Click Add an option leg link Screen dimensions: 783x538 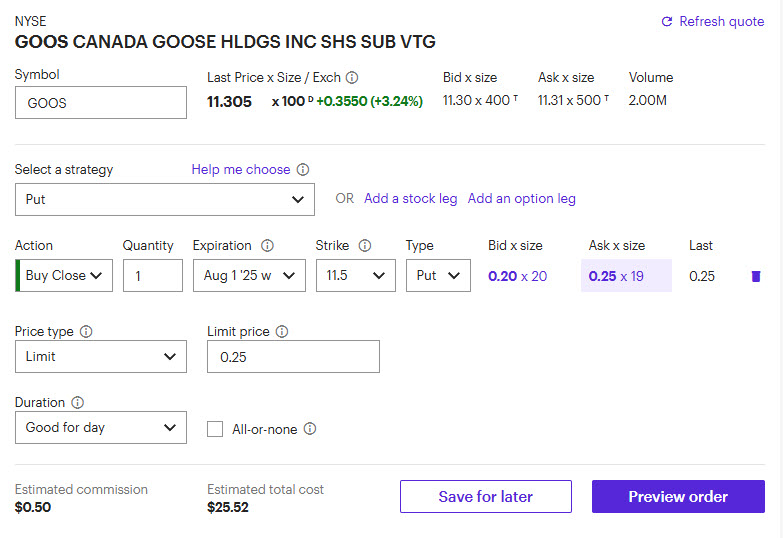point(521,198)
